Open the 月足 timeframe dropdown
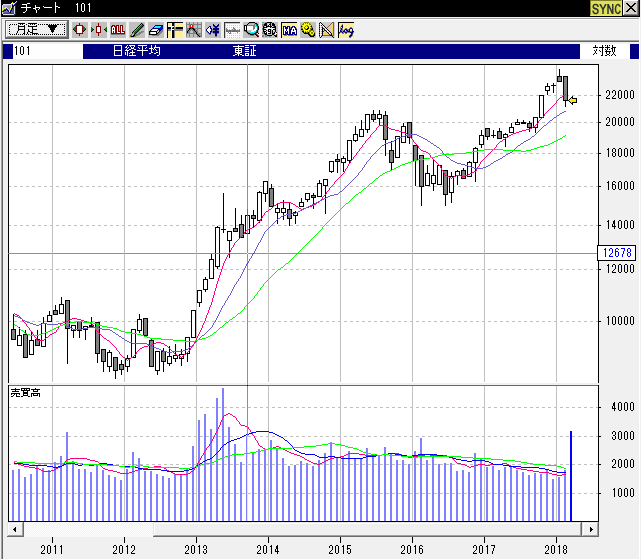This screenshot has width=641, height=560. [38, 30]
